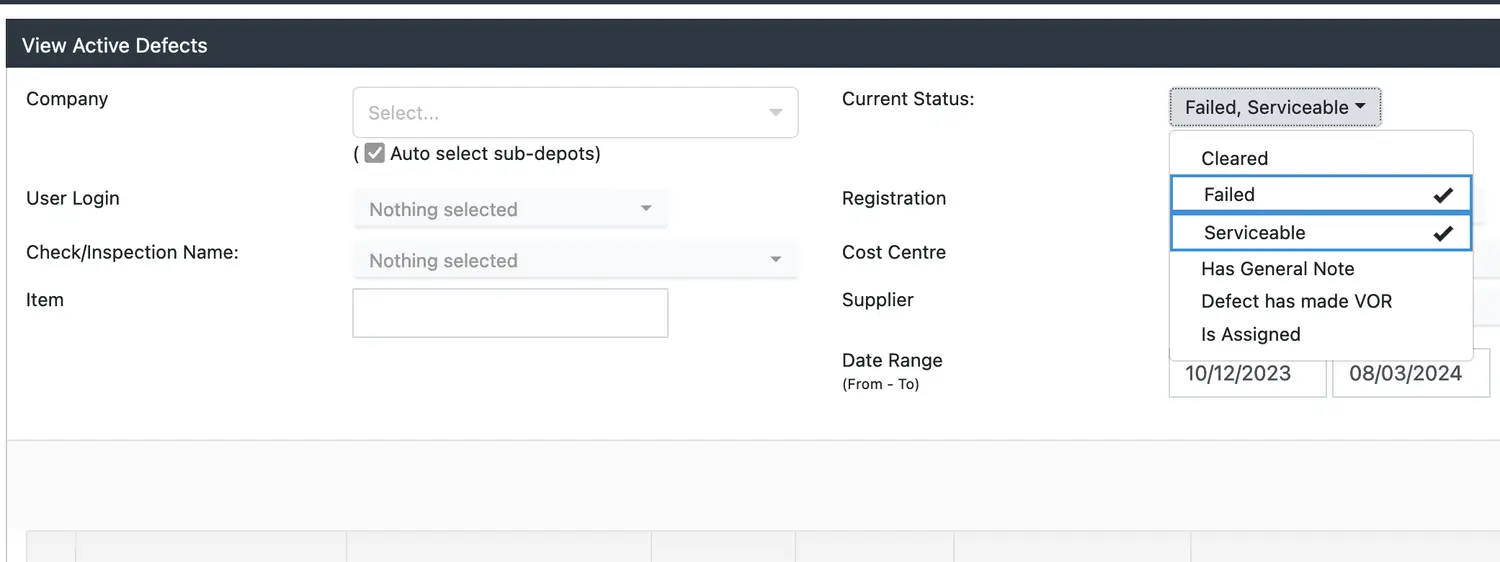
Task: Click the small caret on Current Status button
Action: (1361, 107)
